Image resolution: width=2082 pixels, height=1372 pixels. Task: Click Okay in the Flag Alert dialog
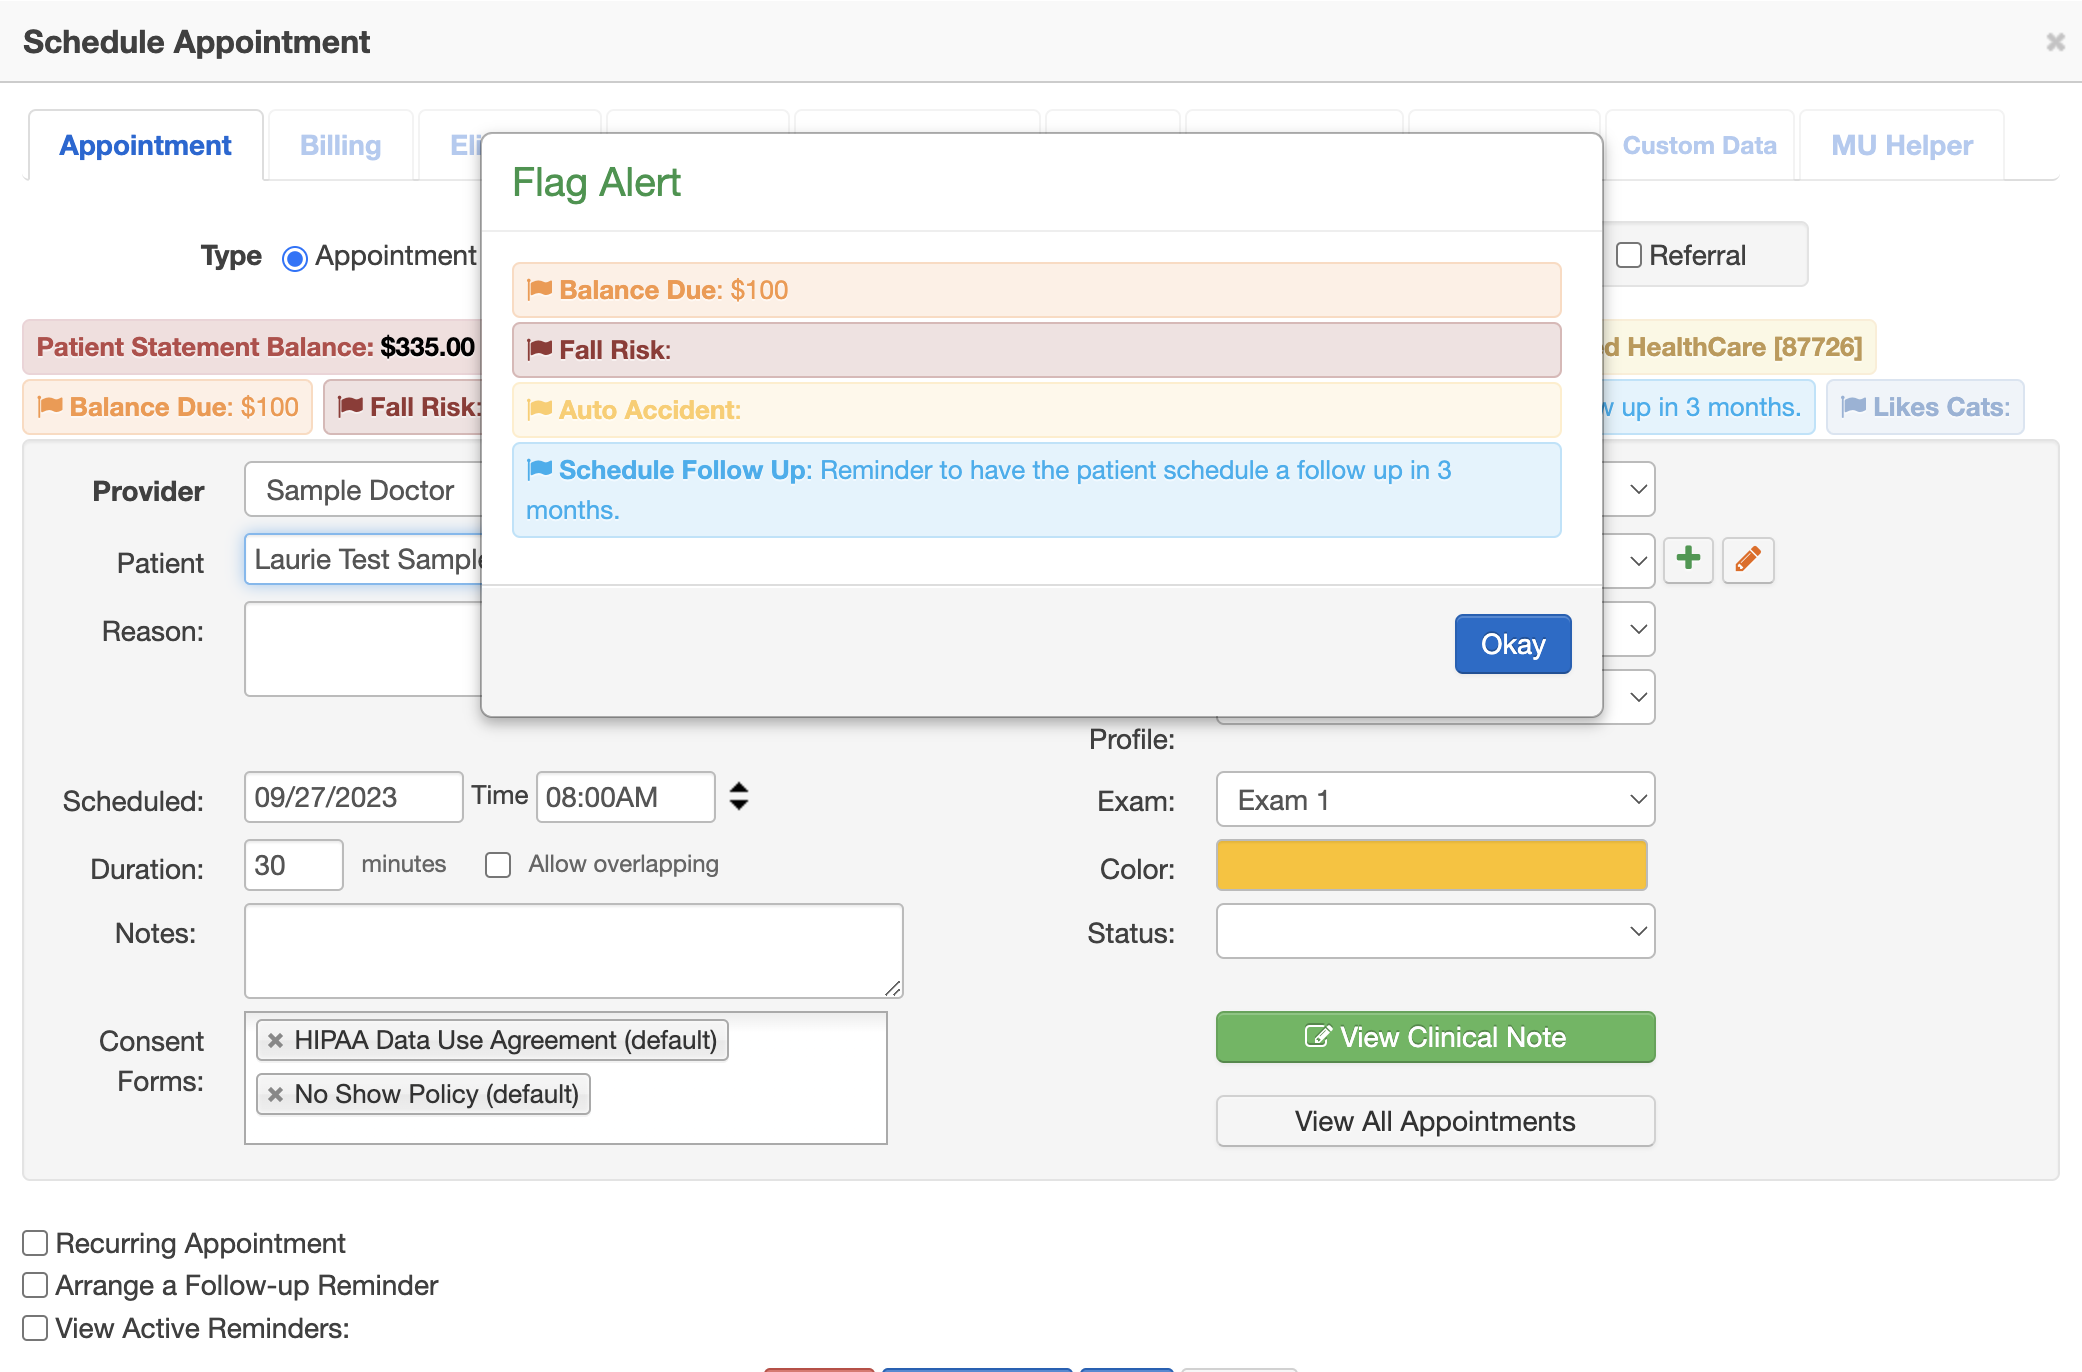[1513, 644]
